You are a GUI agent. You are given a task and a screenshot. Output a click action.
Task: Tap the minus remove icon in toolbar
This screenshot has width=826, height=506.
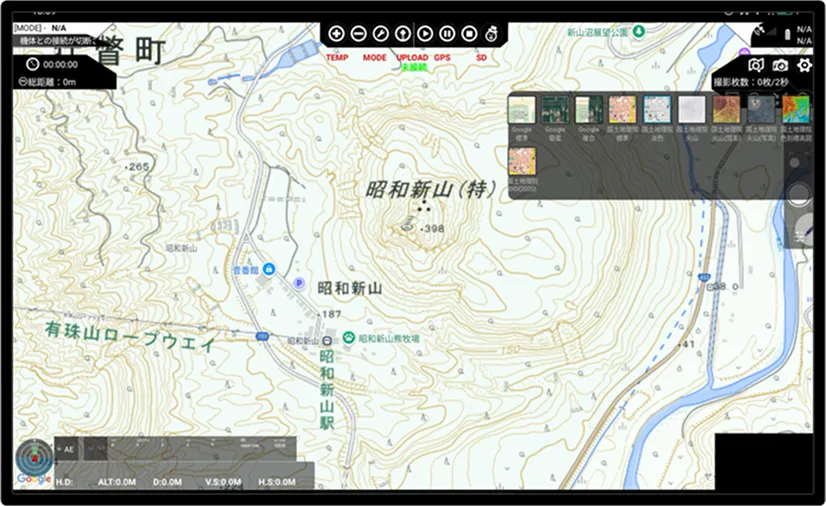coord(358,34)
